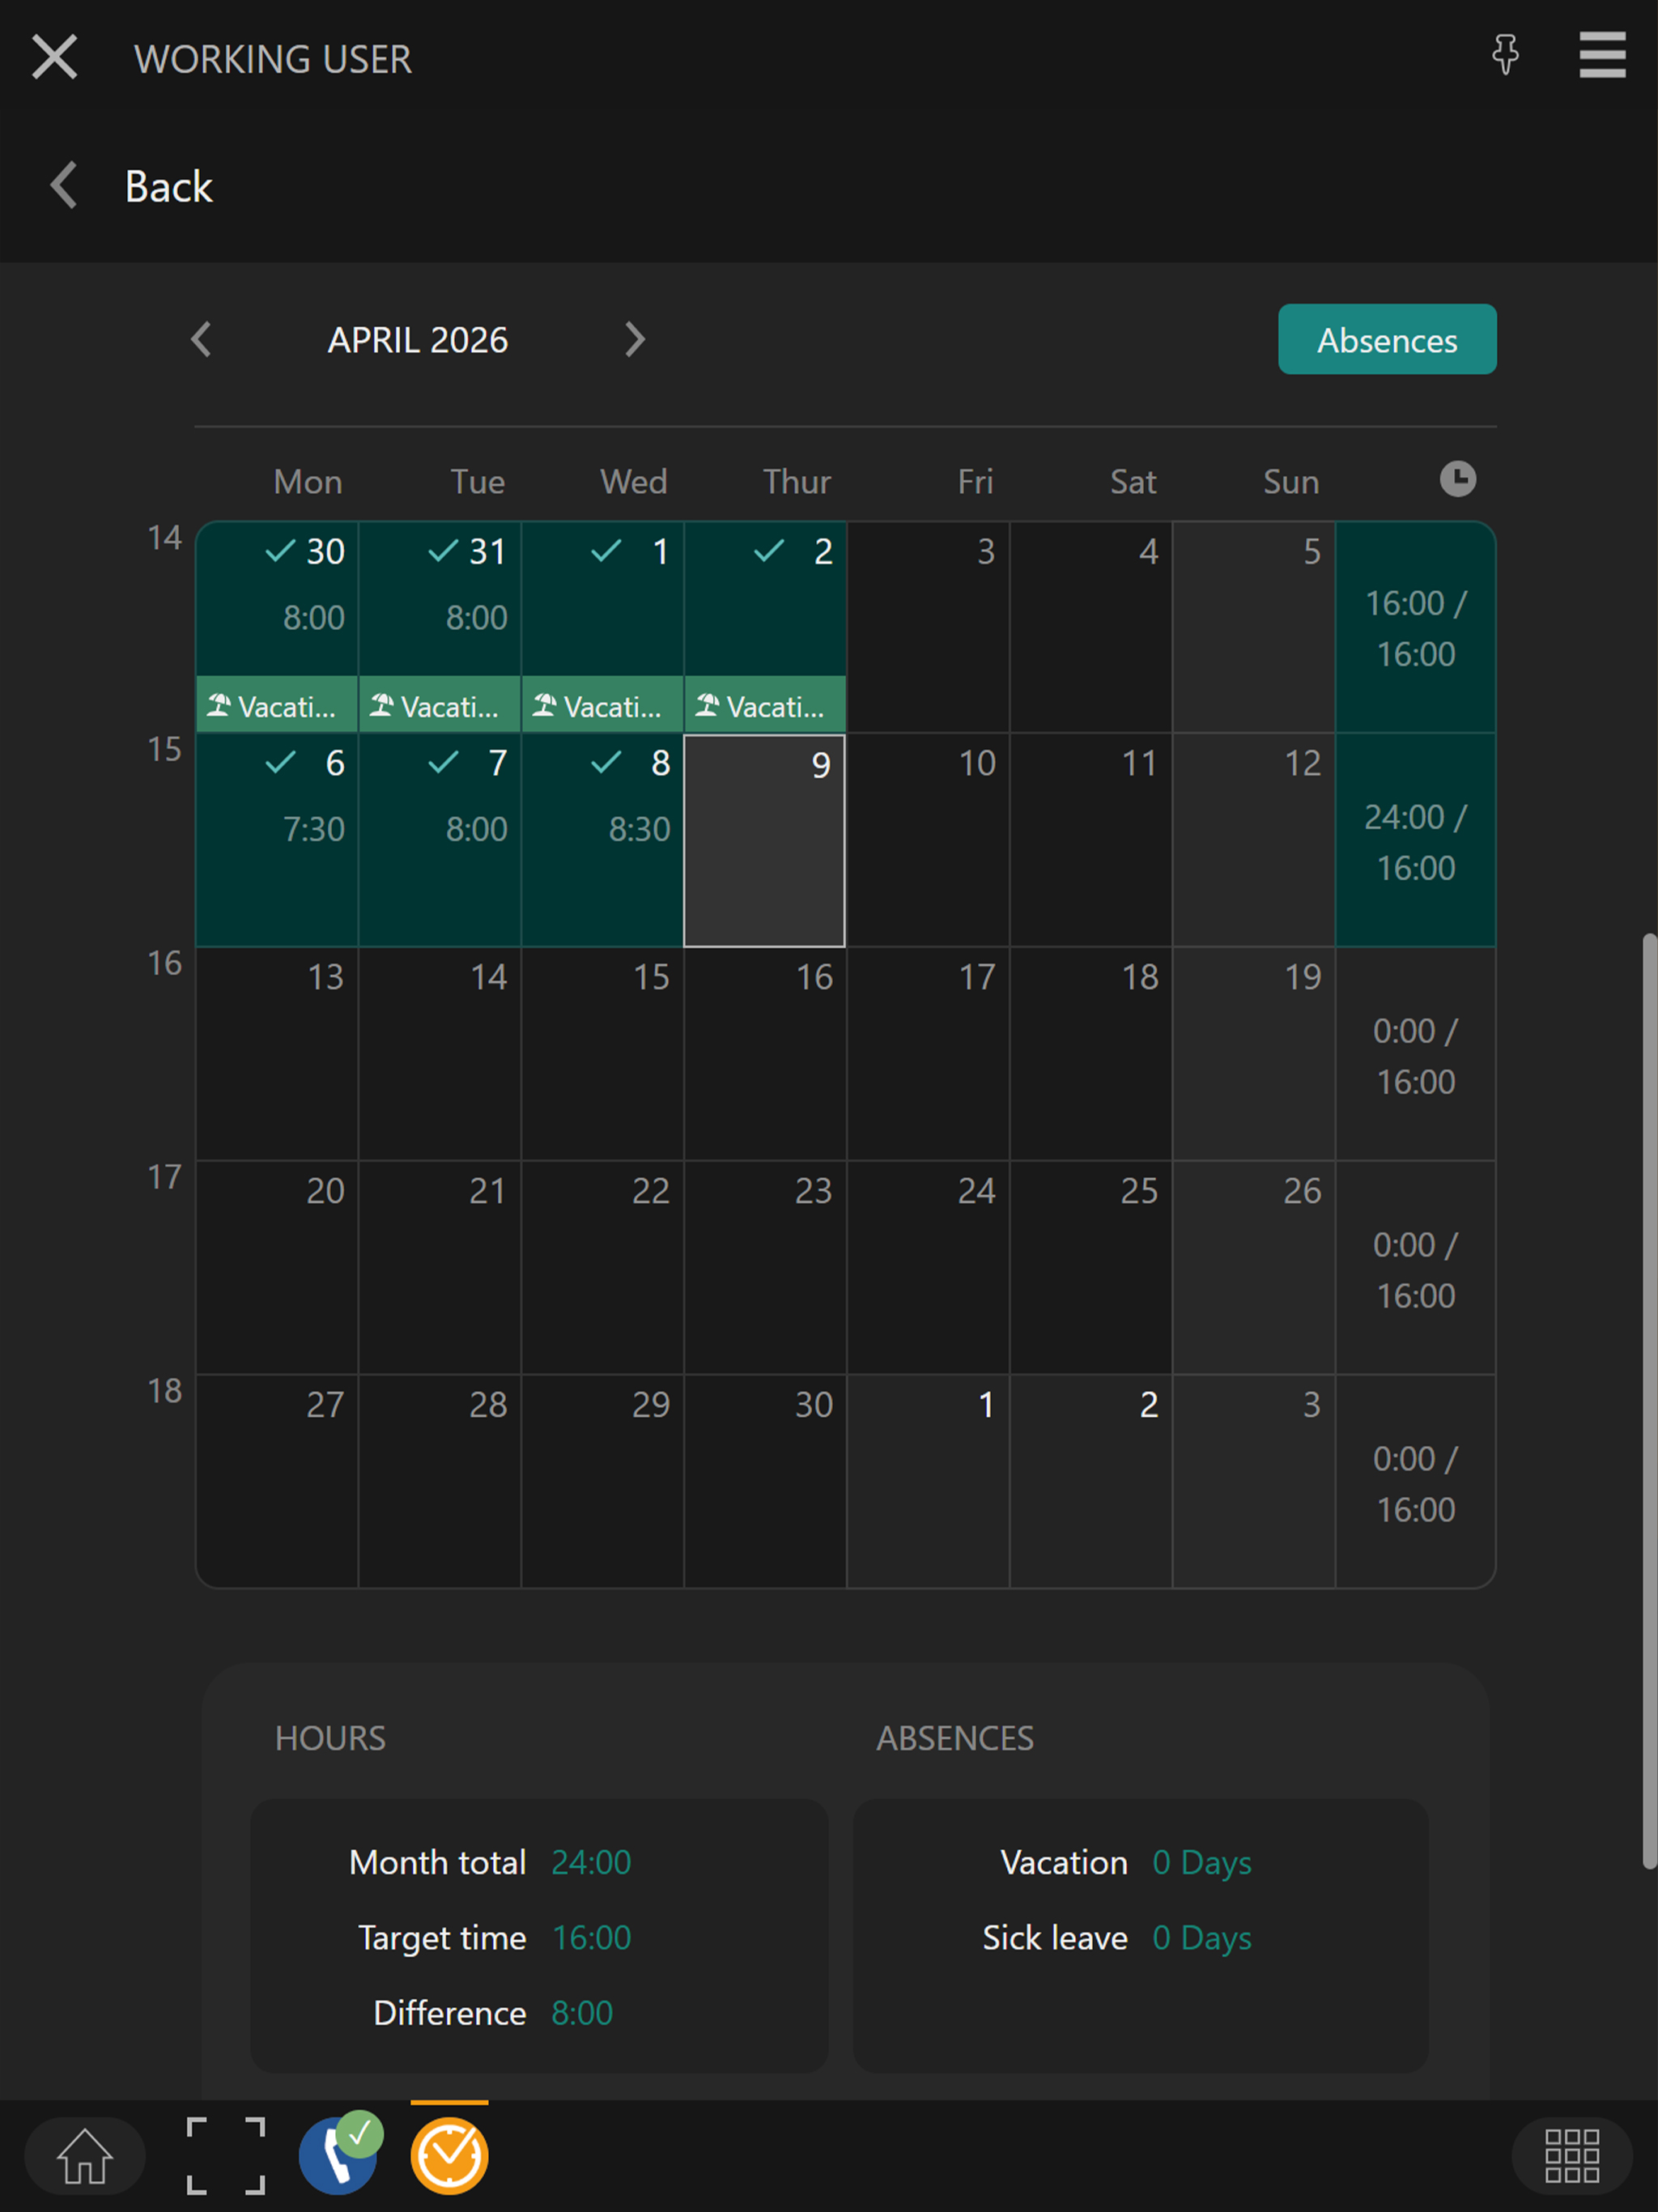Select May 1 in last row
1658x2212 pixels.
coord(929,1482)
